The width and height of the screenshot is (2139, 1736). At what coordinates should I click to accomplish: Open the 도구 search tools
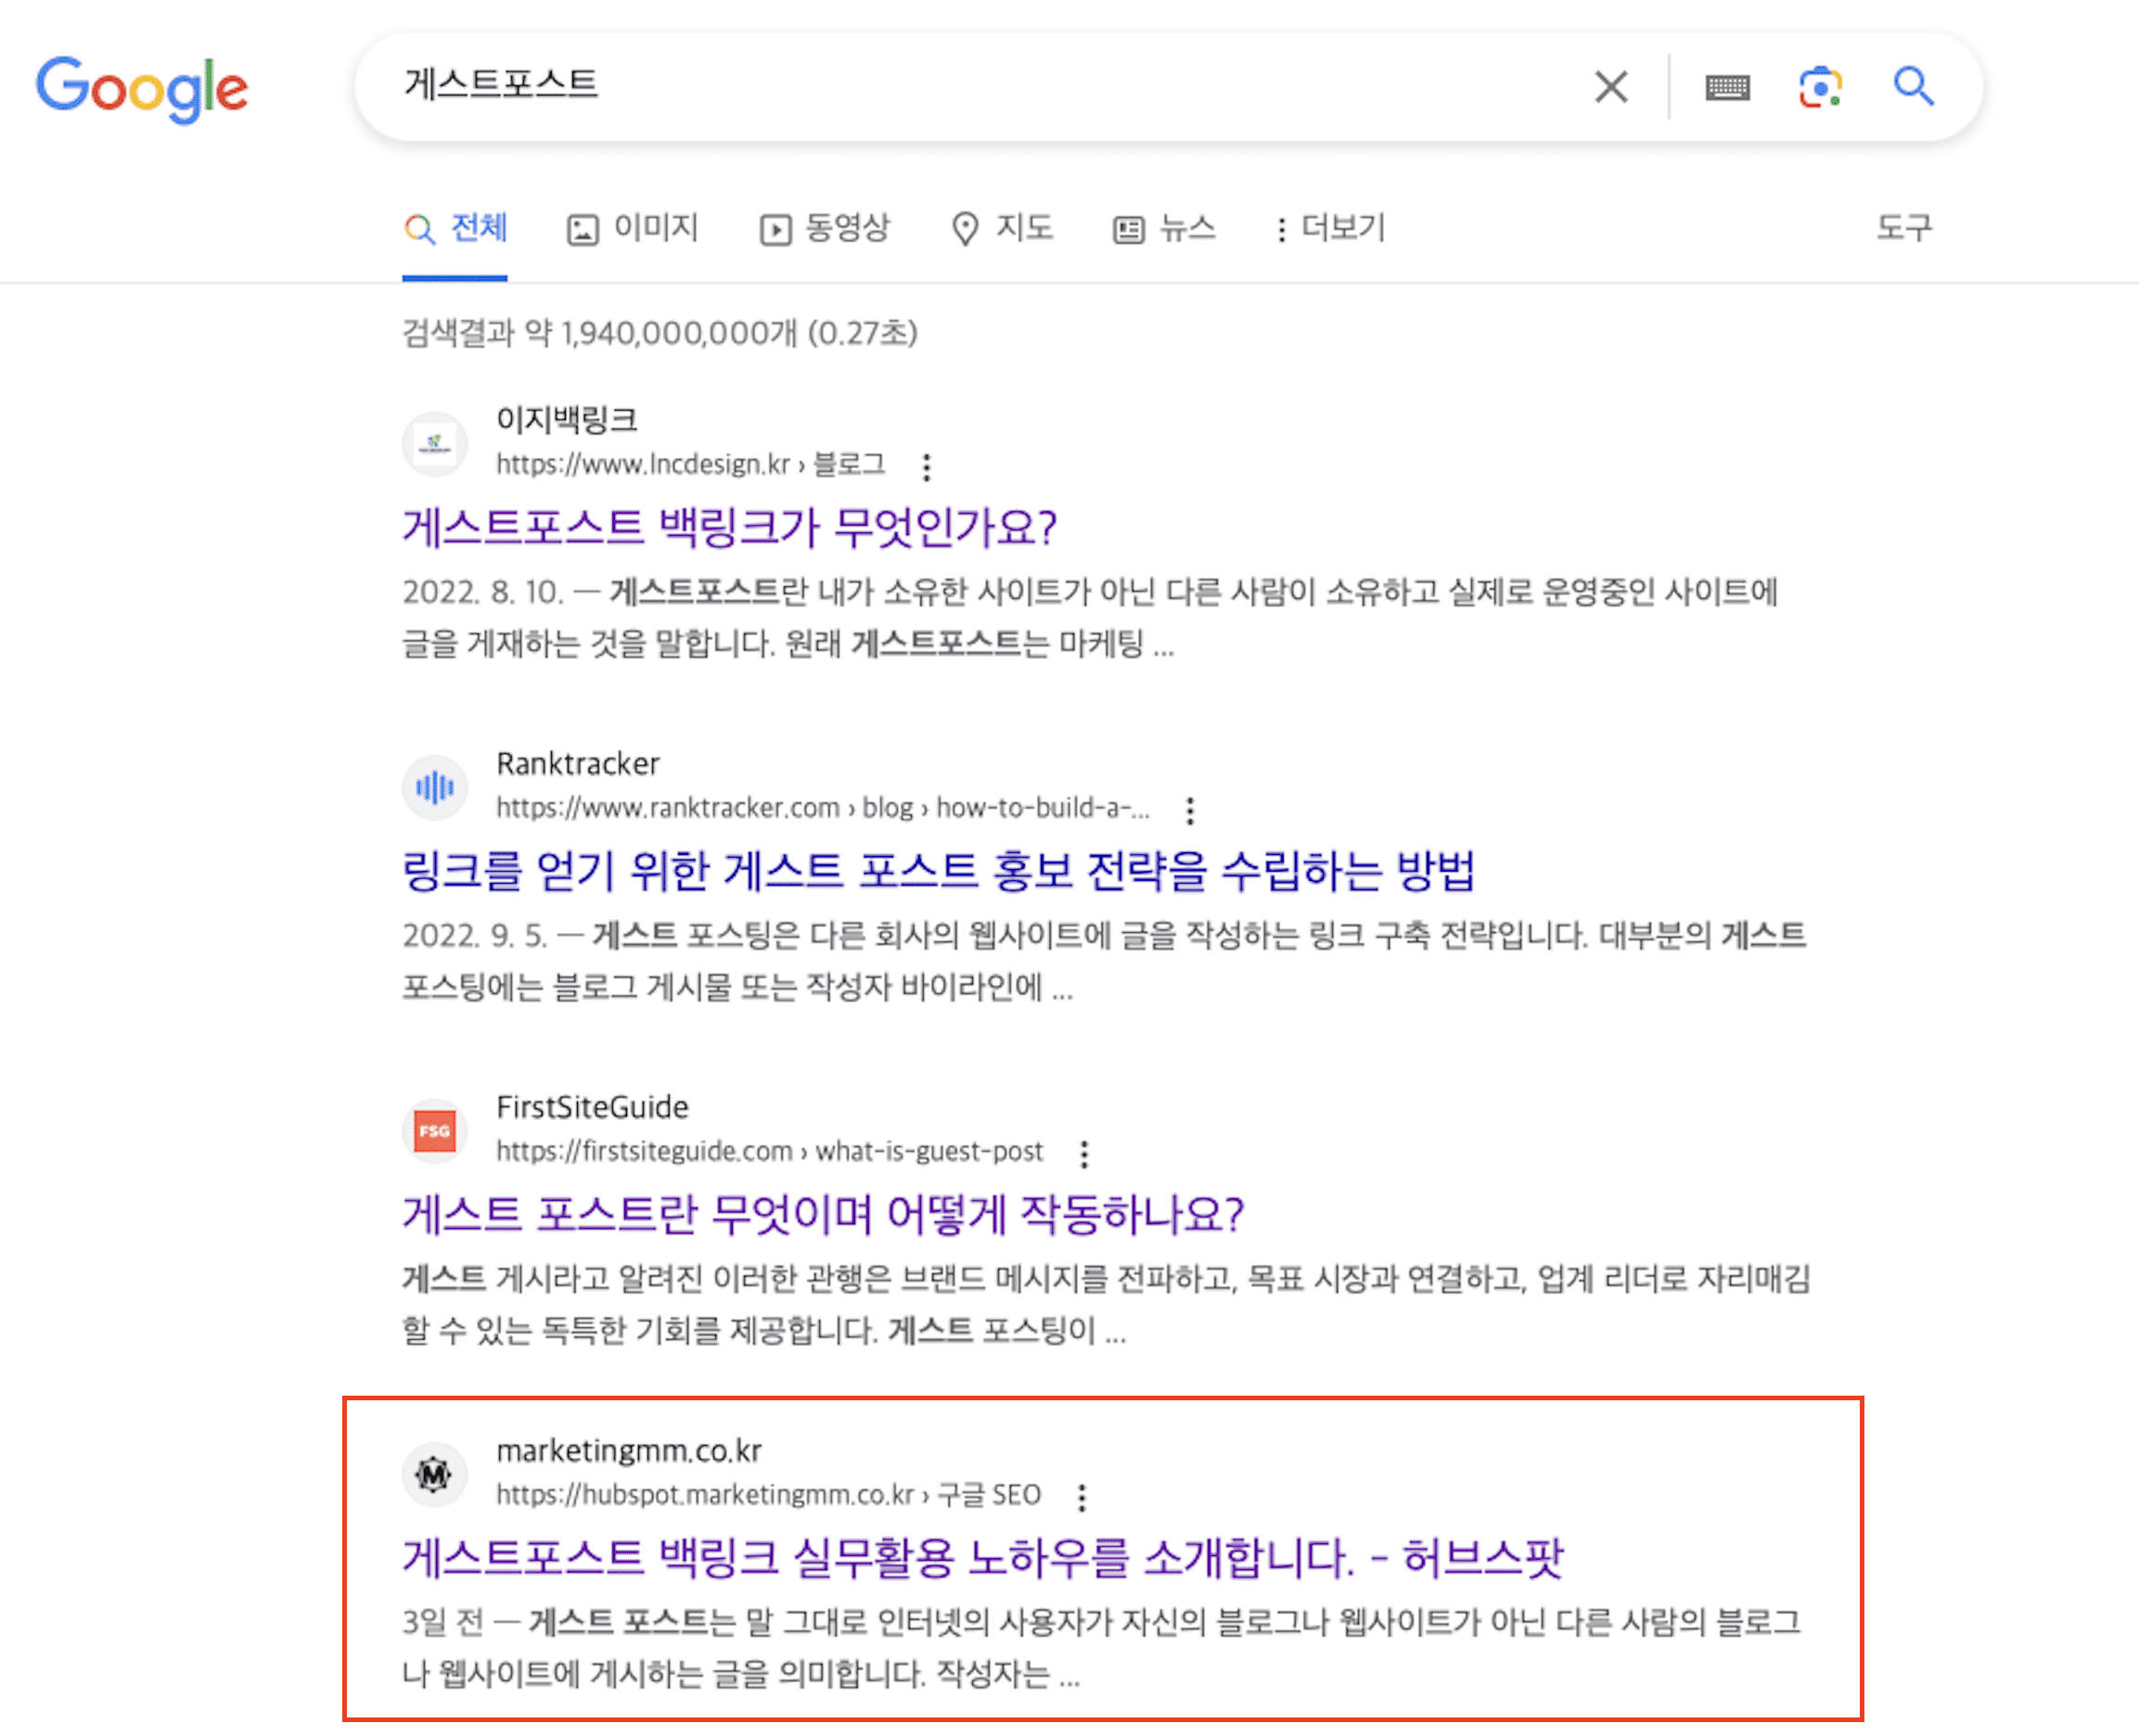1903,228
